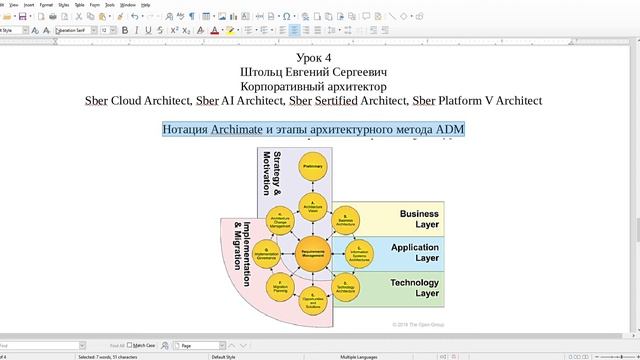640x360 pixels.
Task: Select the draw Line tool
Action: tap(392, 16)
